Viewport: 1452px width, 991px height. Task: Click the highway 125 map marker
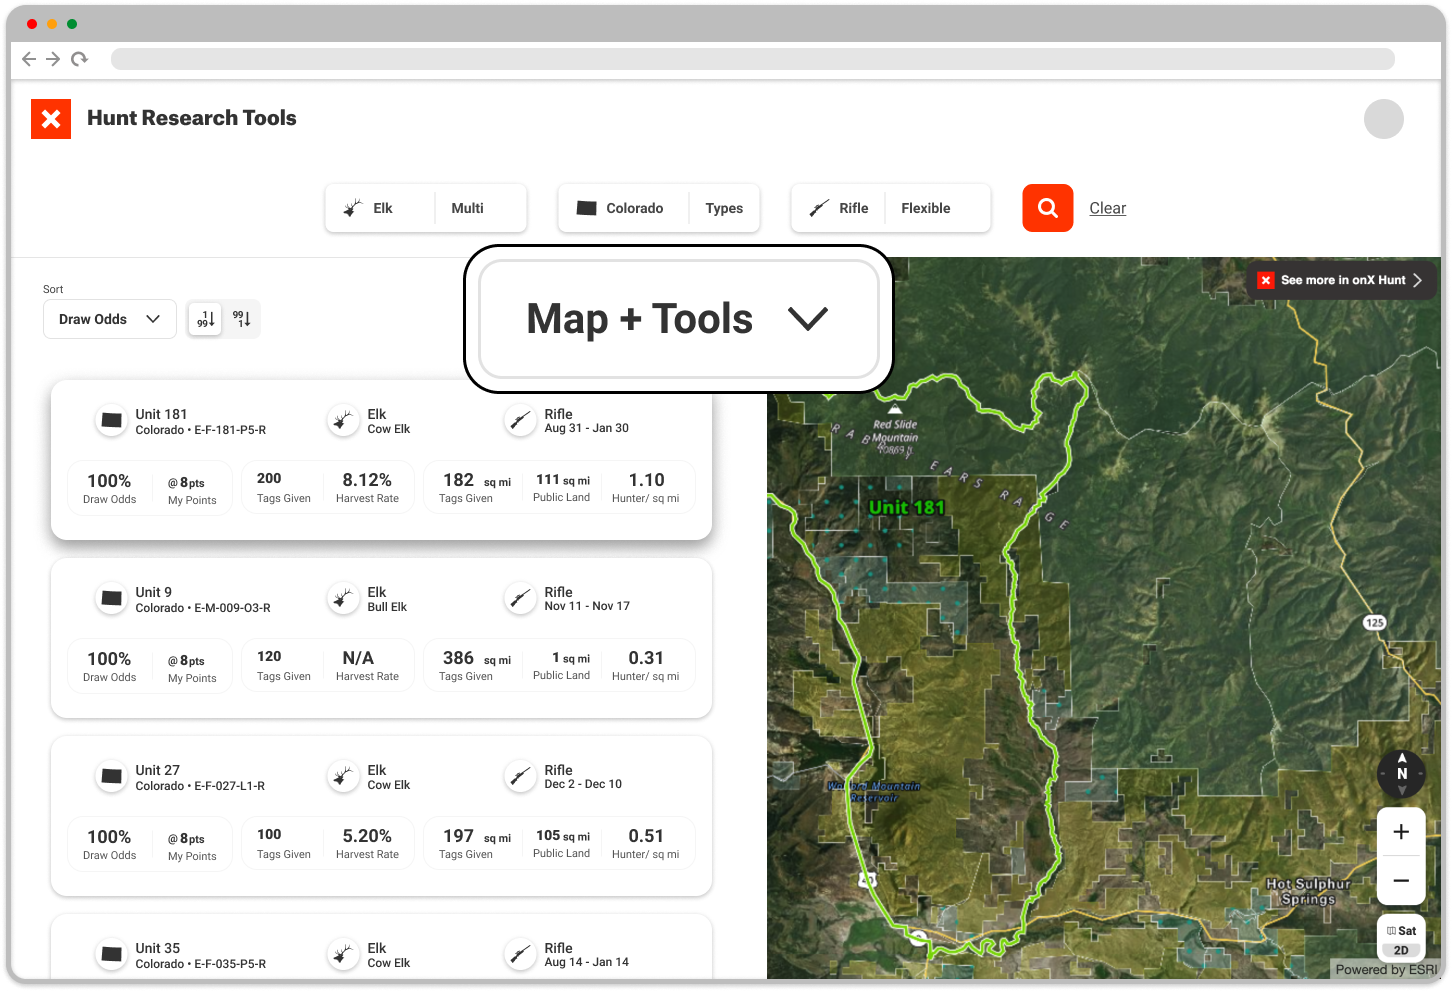(1375, 622)
